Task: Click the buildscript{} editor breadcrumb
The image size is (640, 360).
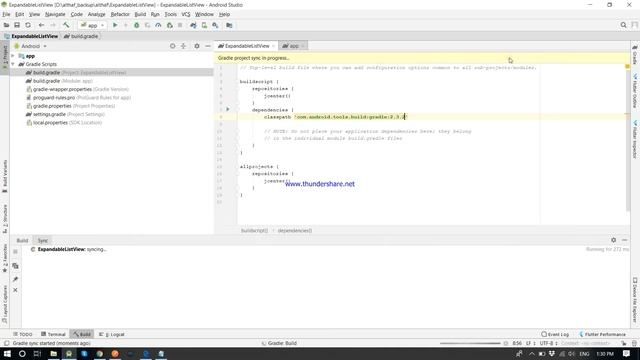Action: click(254, 231)
